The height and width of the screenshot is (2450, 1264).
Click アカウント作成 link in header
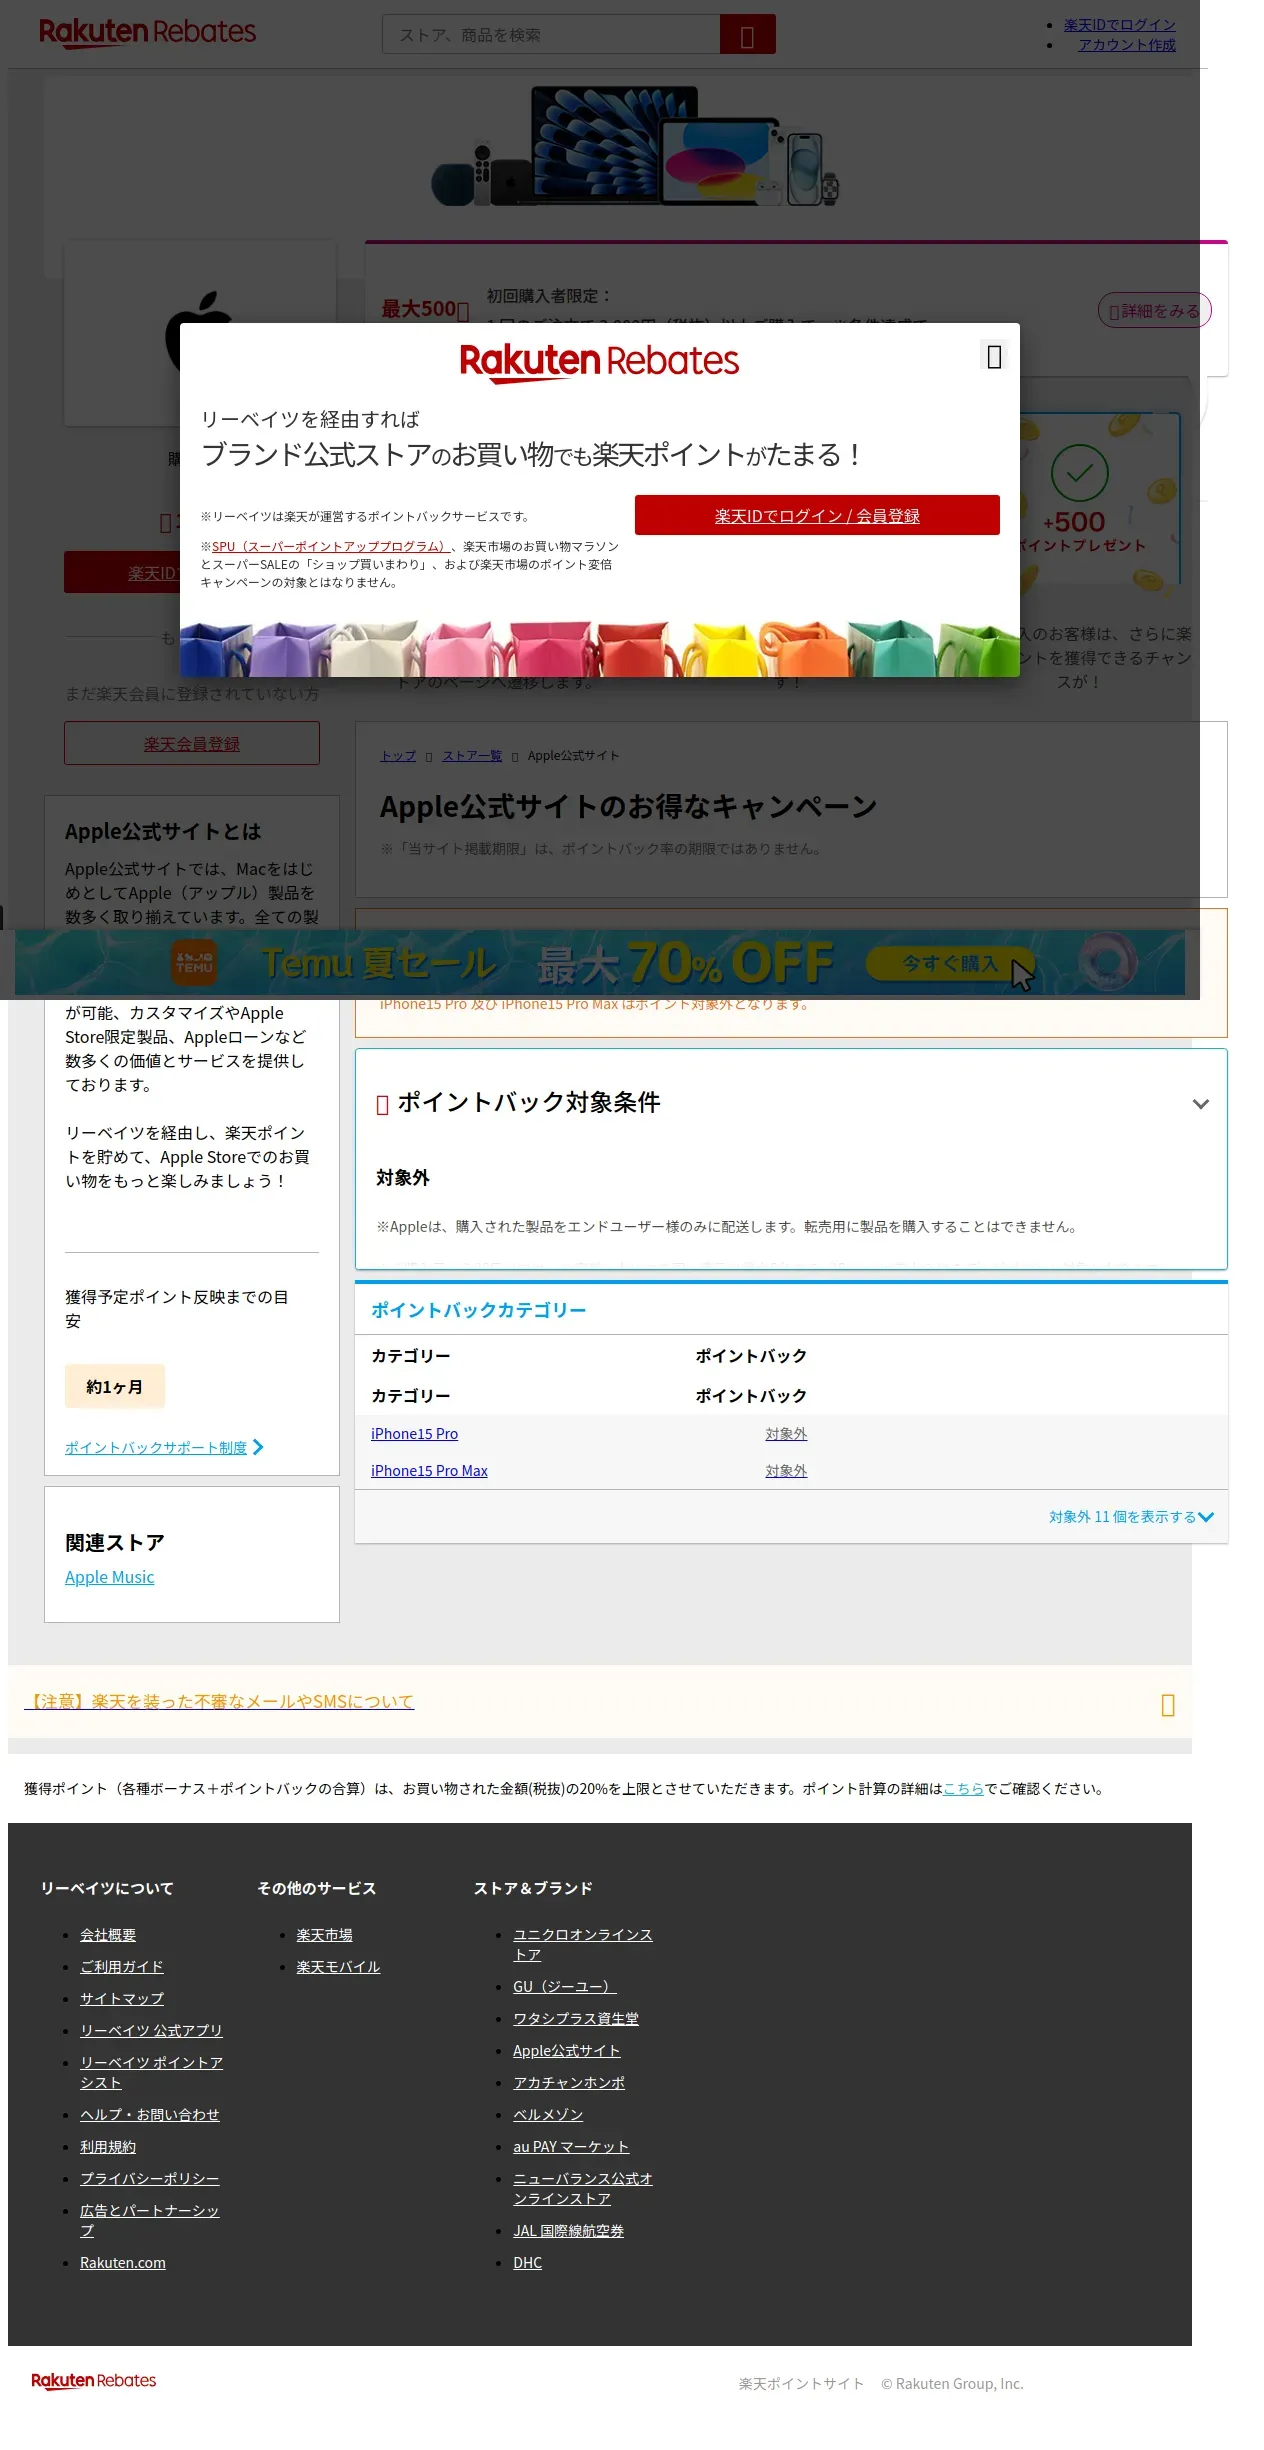pyautogui.click(x=1126, y=45)
